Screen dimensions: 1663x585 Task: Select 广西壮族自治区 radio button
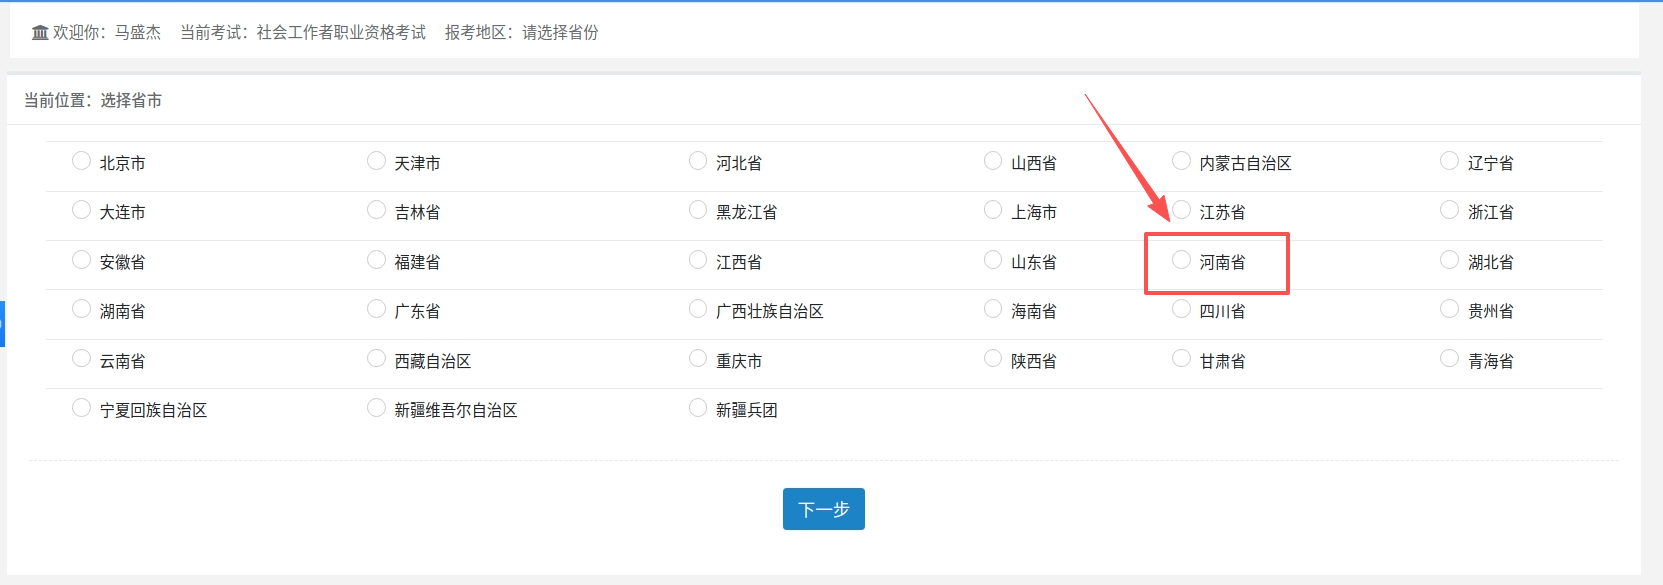698,309
